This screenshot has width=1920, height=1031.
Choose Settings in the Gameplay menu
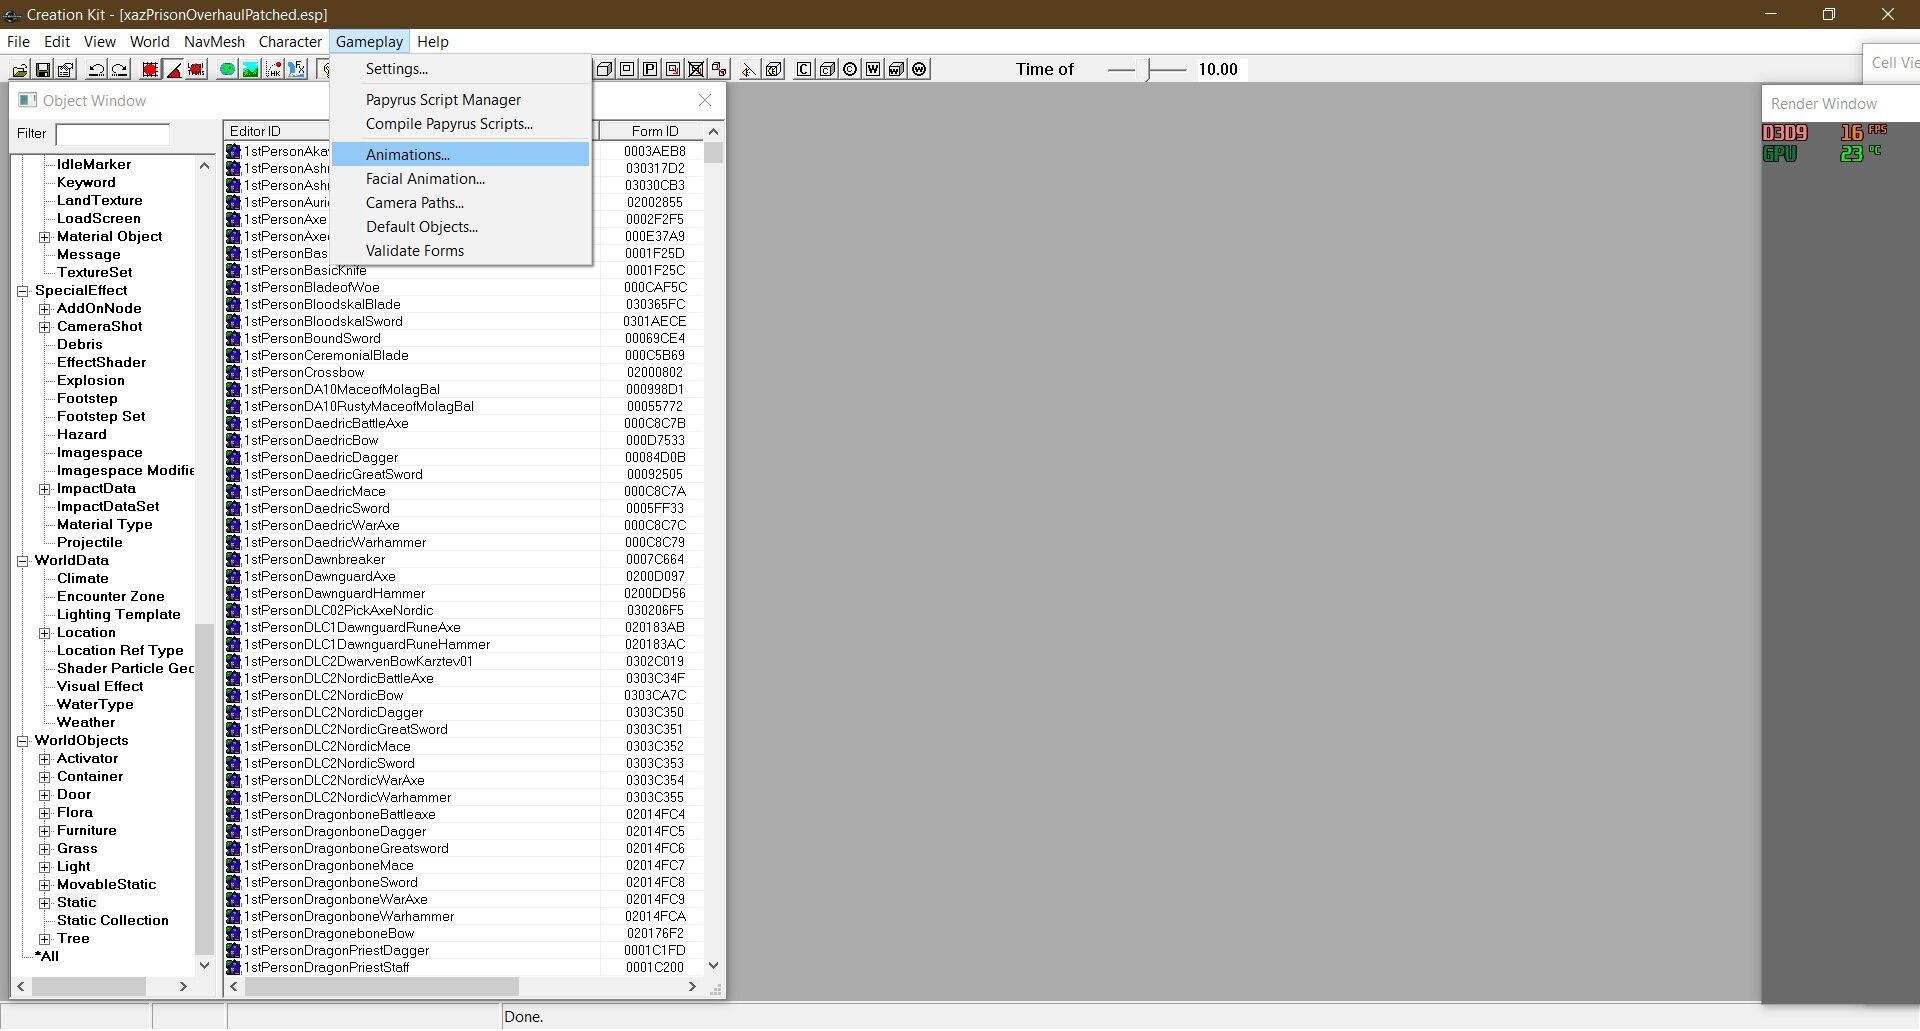(x=460, y=69)
